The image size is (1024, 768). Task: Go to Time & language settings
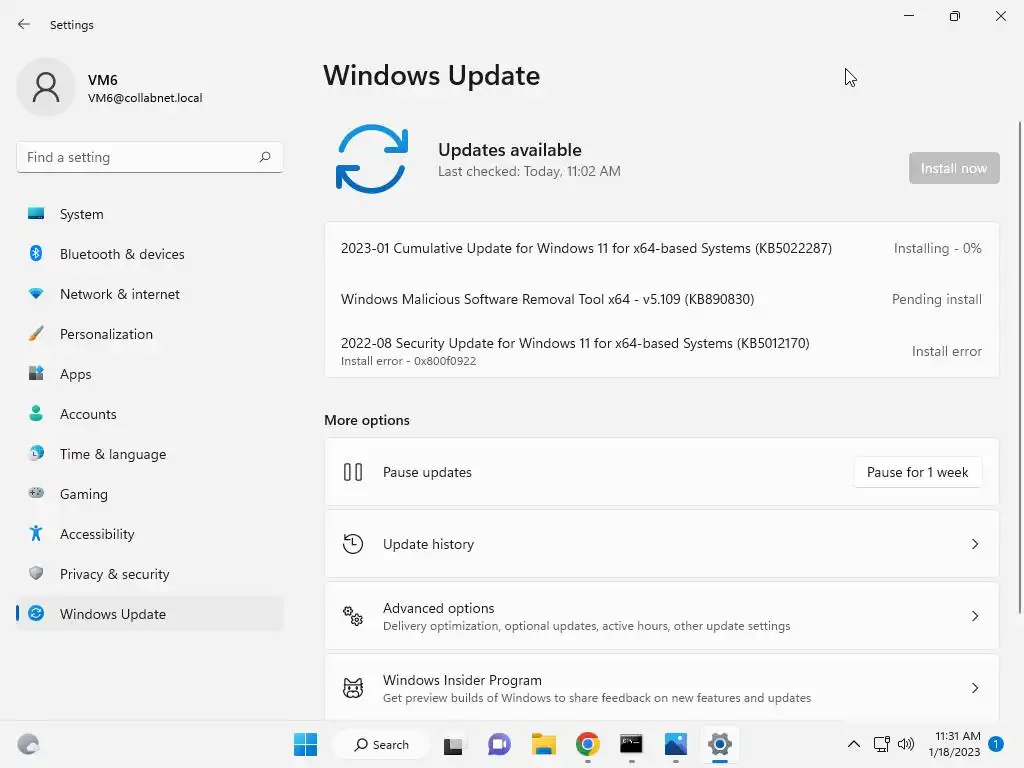(x=150, y=454)
